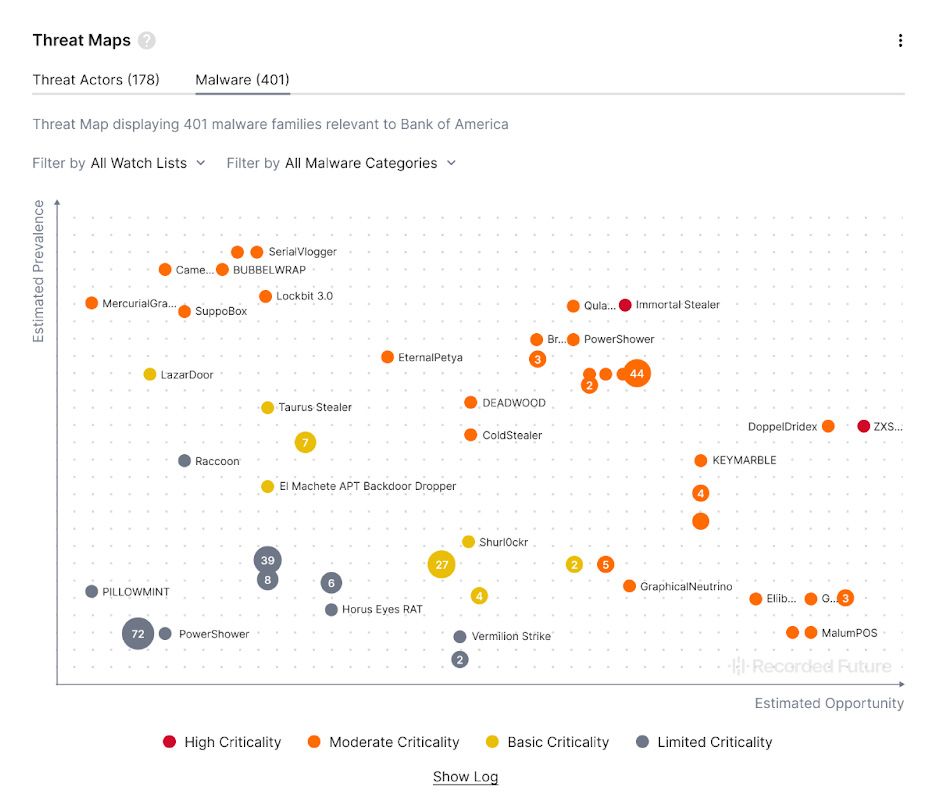The height and width of the screenshot is (812, 928).
Task: Click the large orange cluster labeled 44
Action: (x=637, y=373)
